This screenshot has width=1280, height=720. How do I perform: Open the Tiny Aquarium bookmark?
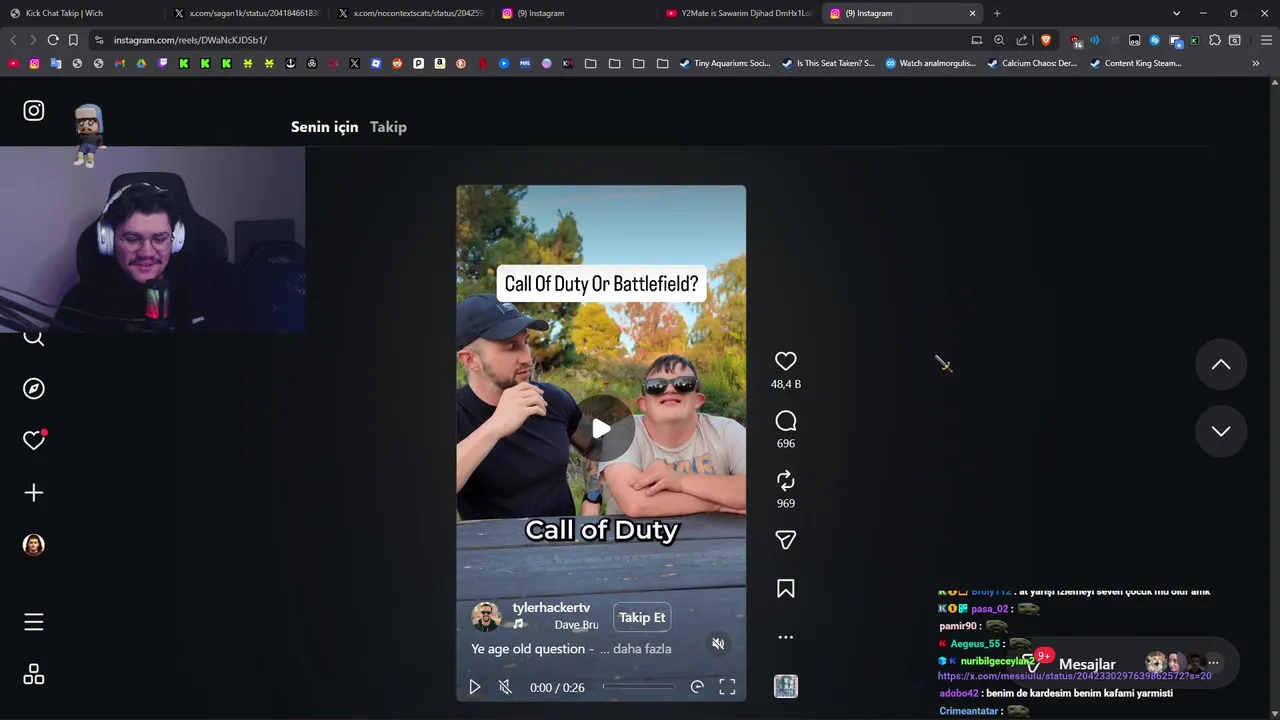725,63
